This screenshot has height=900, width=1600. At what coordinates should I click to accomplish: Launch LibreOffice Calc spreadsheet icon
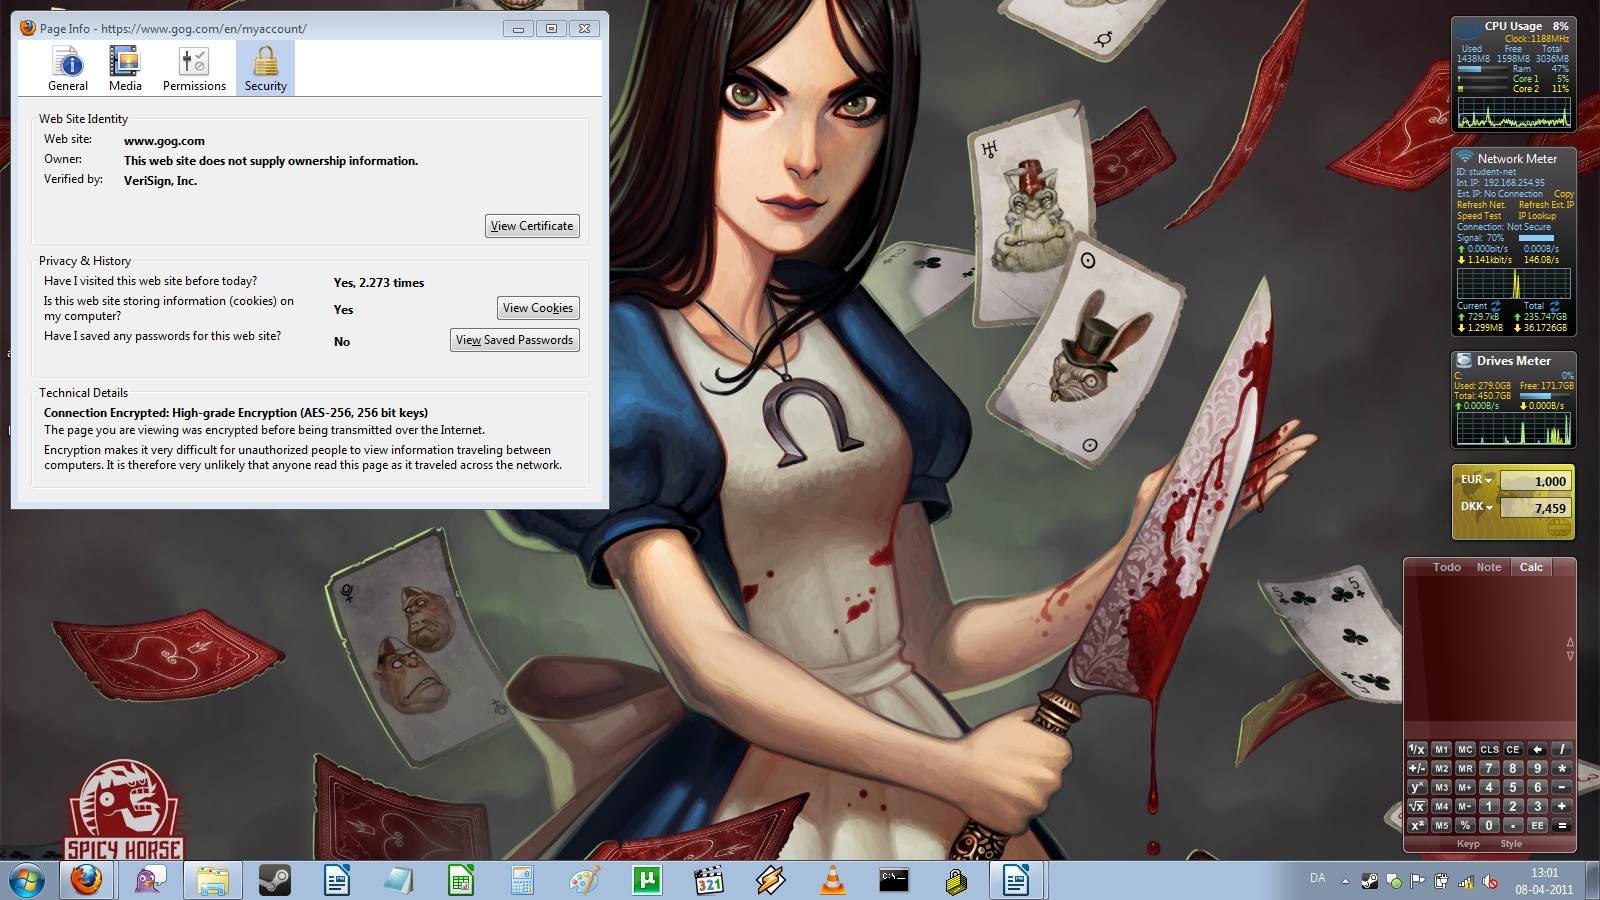pos(460,881)
